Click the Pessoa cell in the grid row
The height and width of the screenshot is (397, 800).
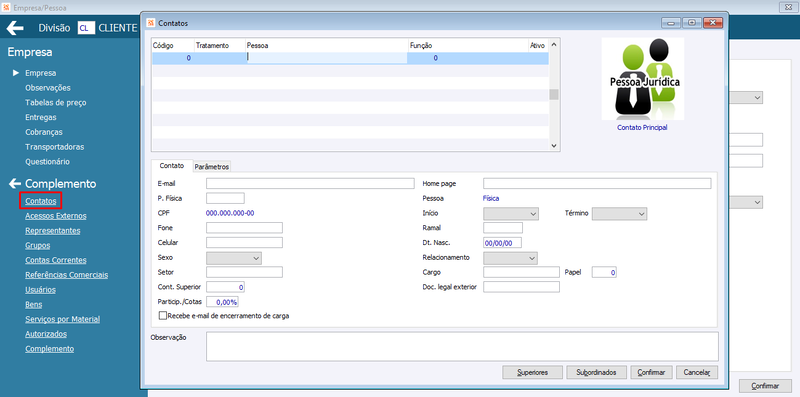326,58
